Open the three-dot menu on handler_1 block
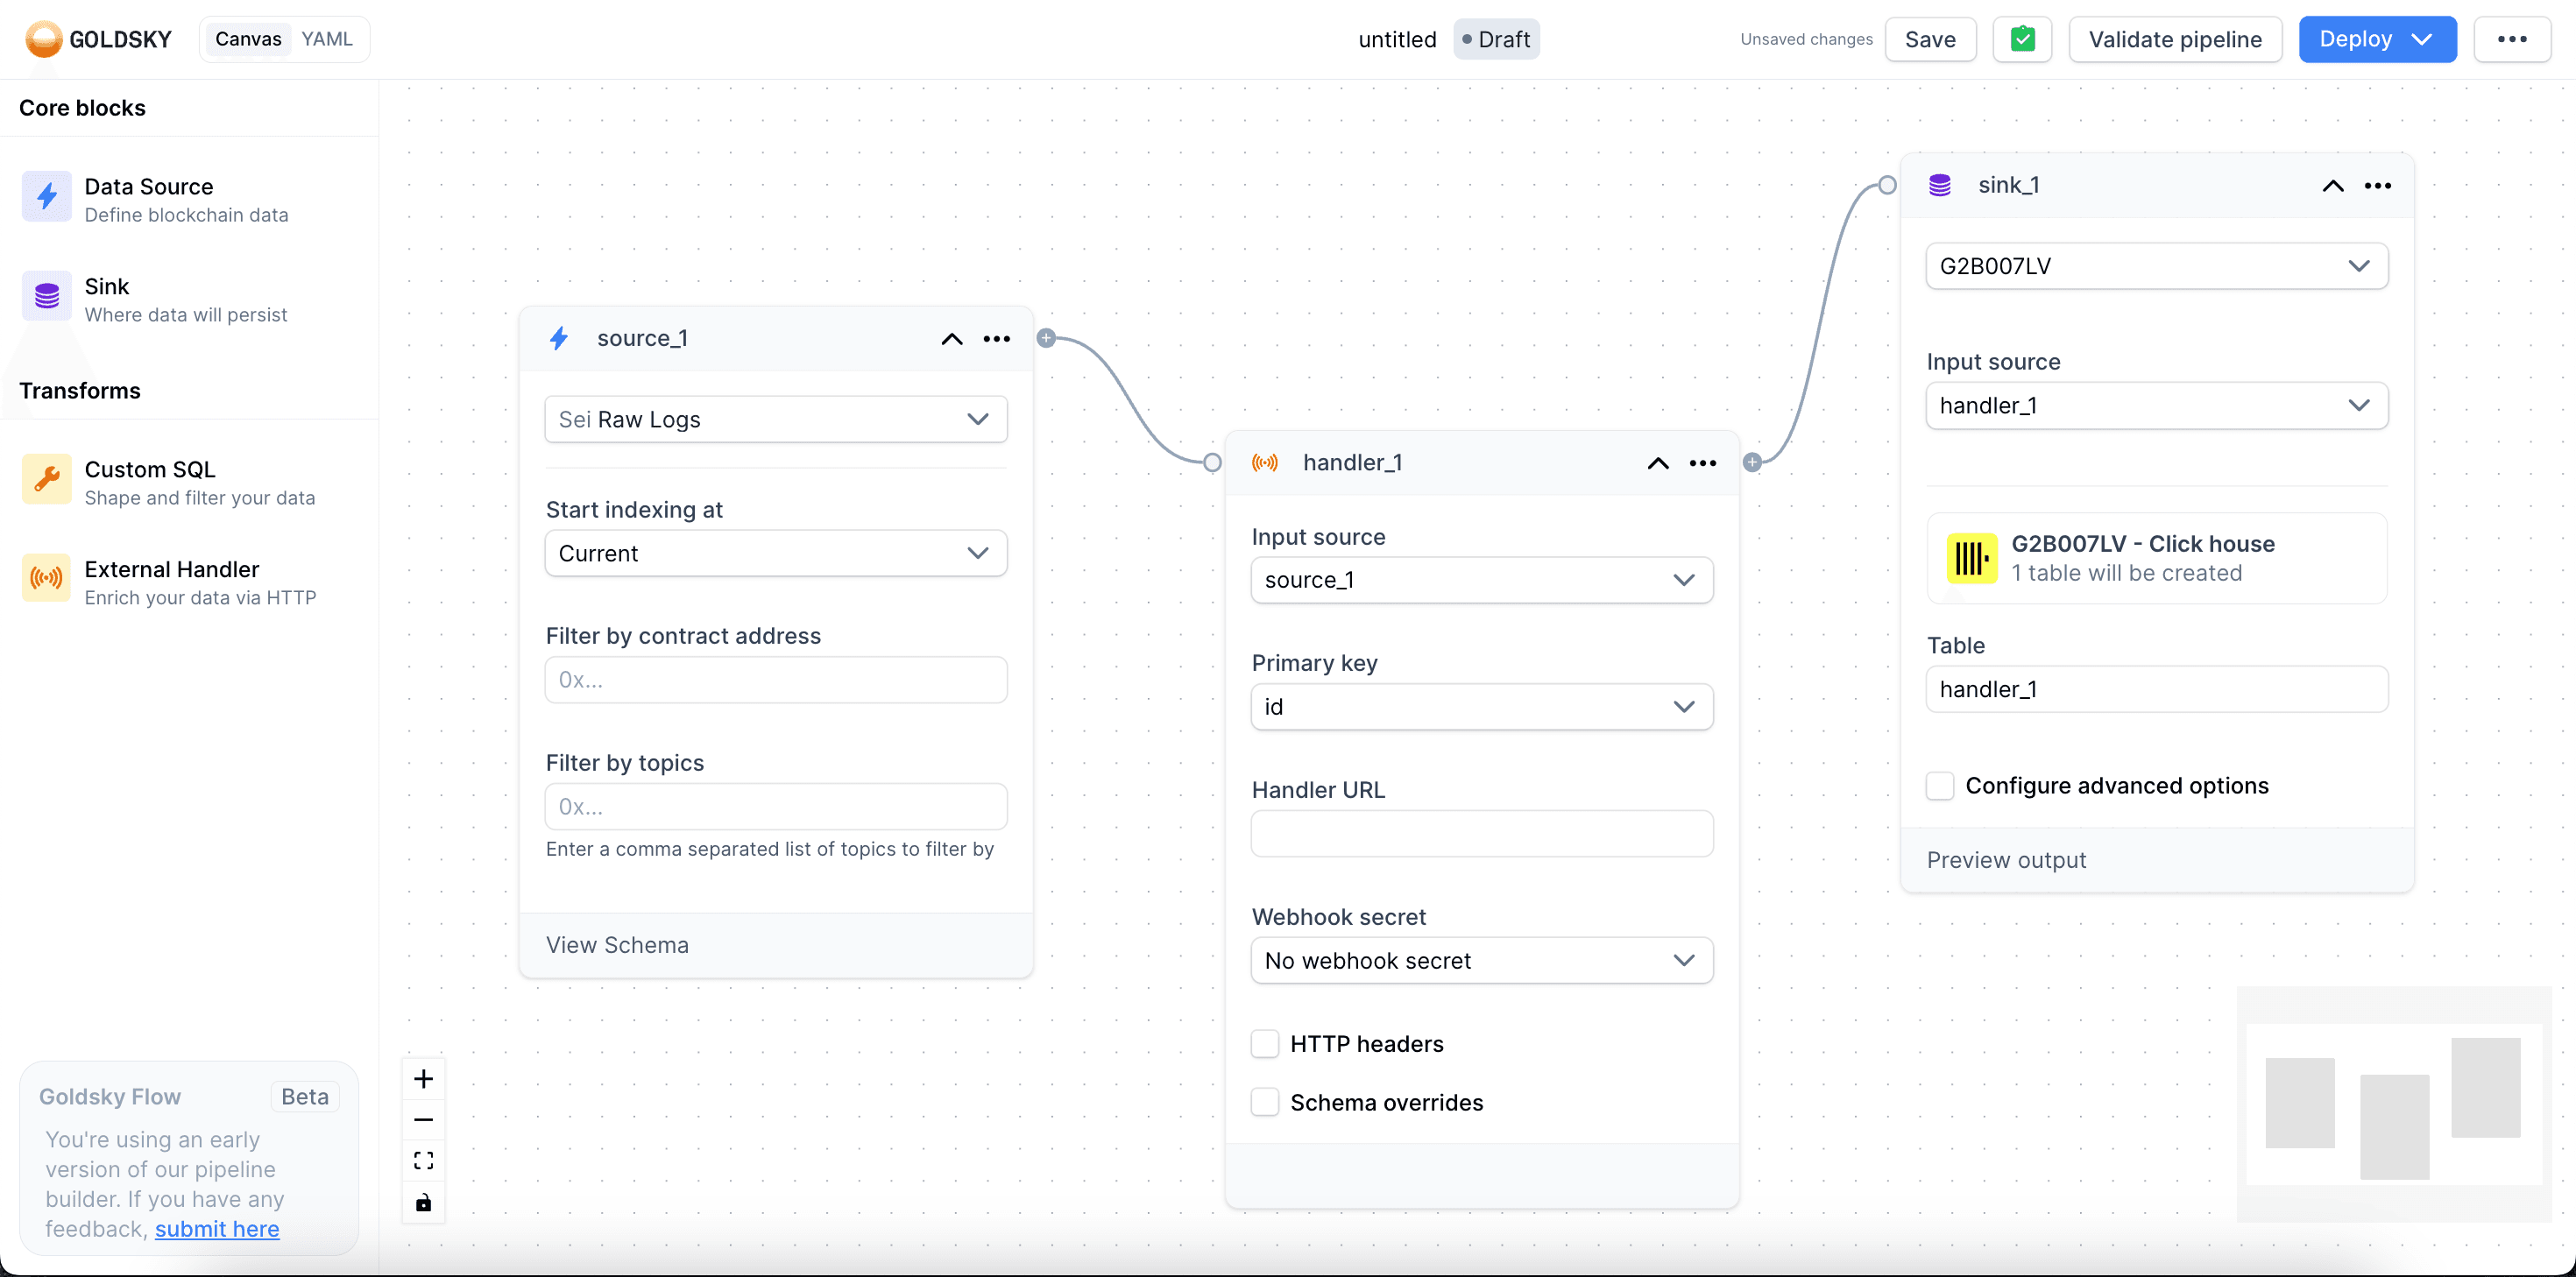 point(1702,462)
